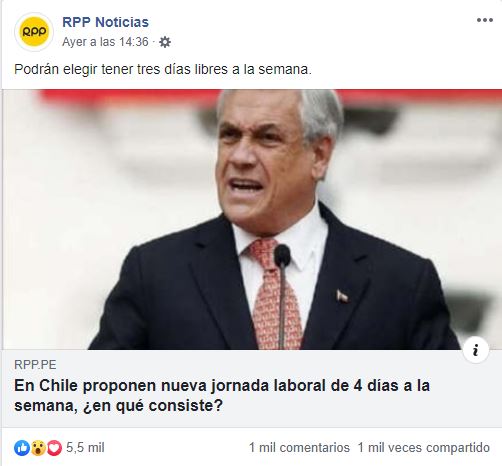This screenshot has width=502, height=466.
Task: Click the red-patterned tie in the preview image
Action: click(x=274, y=294)
